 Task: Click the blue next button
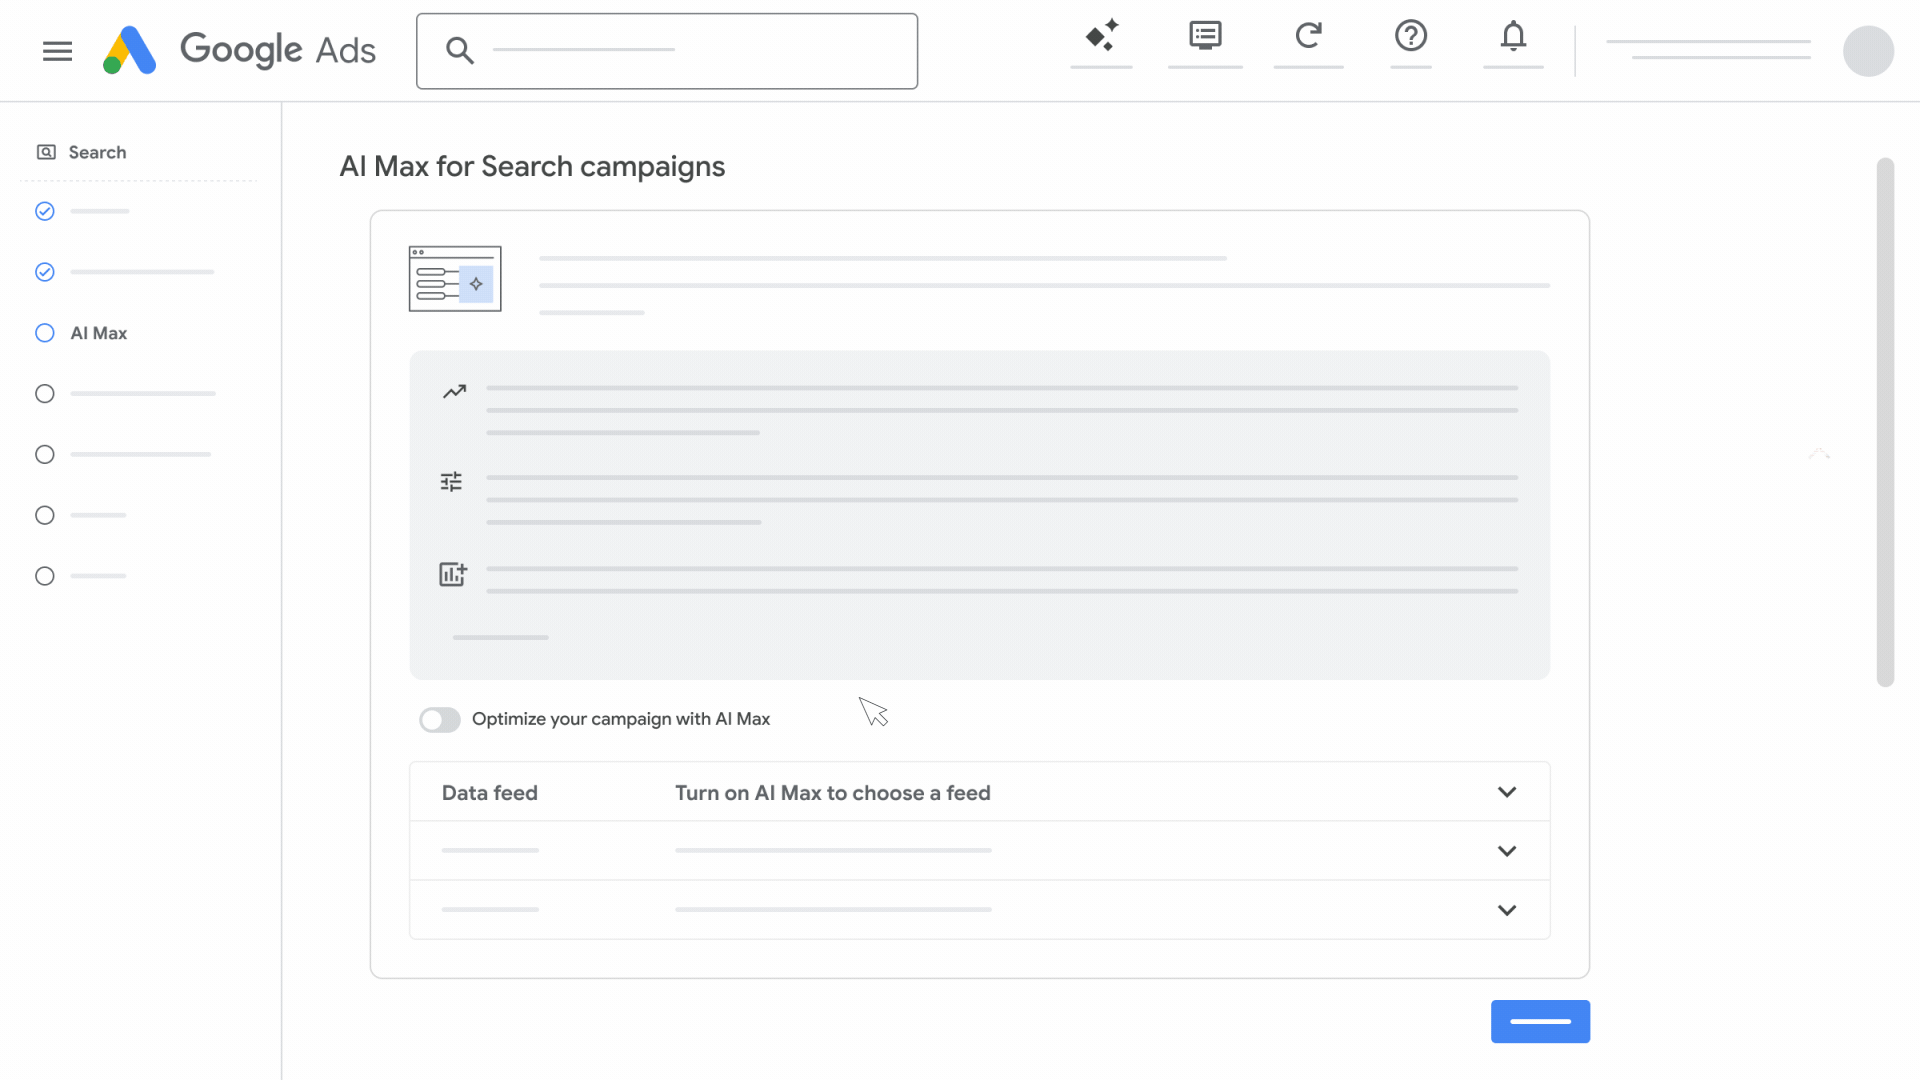point(1540,1021)
